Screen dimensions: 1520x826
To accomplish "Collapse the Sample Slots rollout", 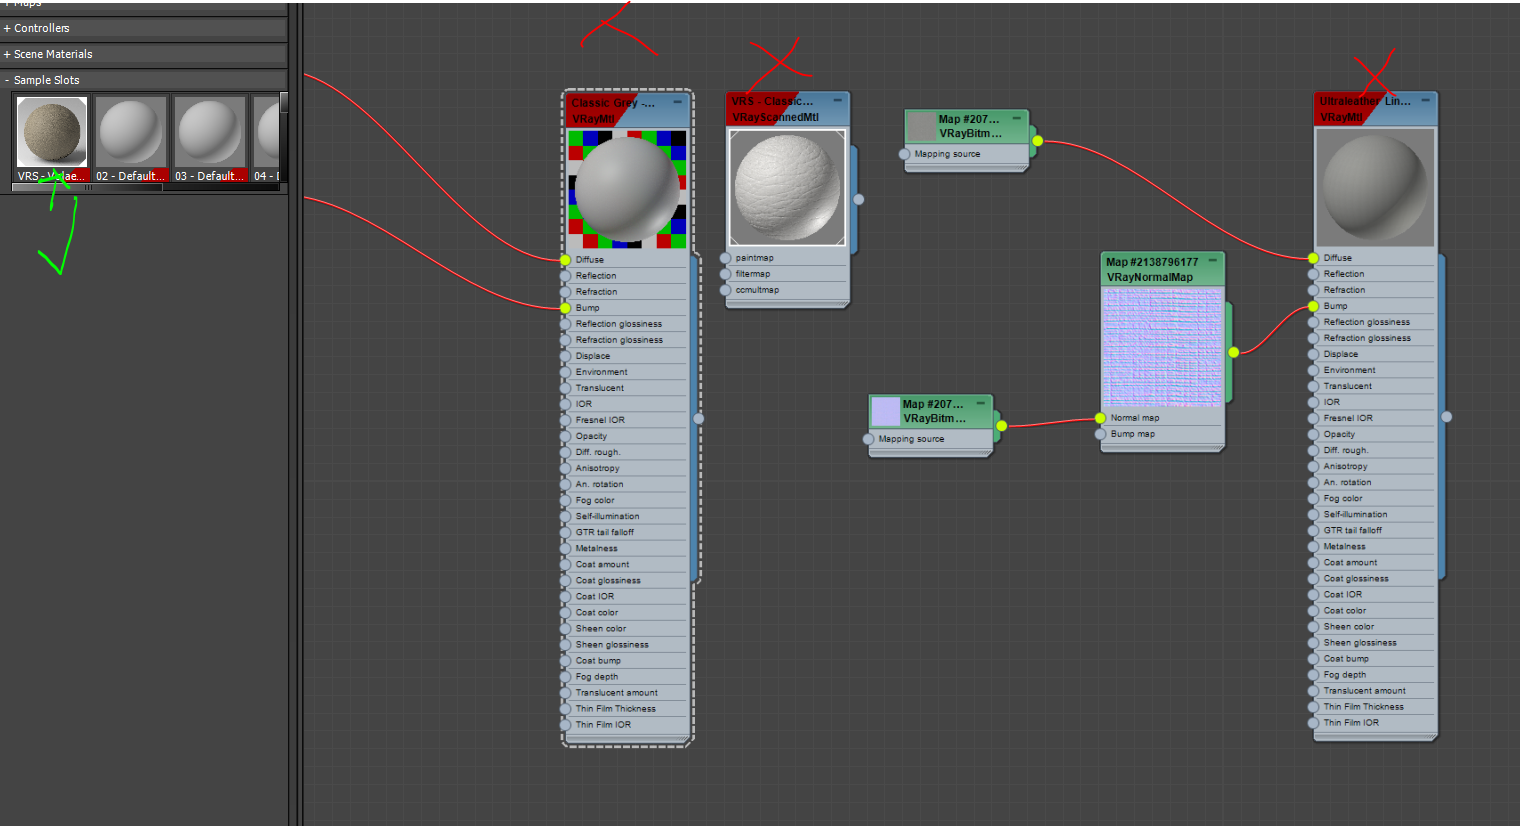I will click(144, 80).
